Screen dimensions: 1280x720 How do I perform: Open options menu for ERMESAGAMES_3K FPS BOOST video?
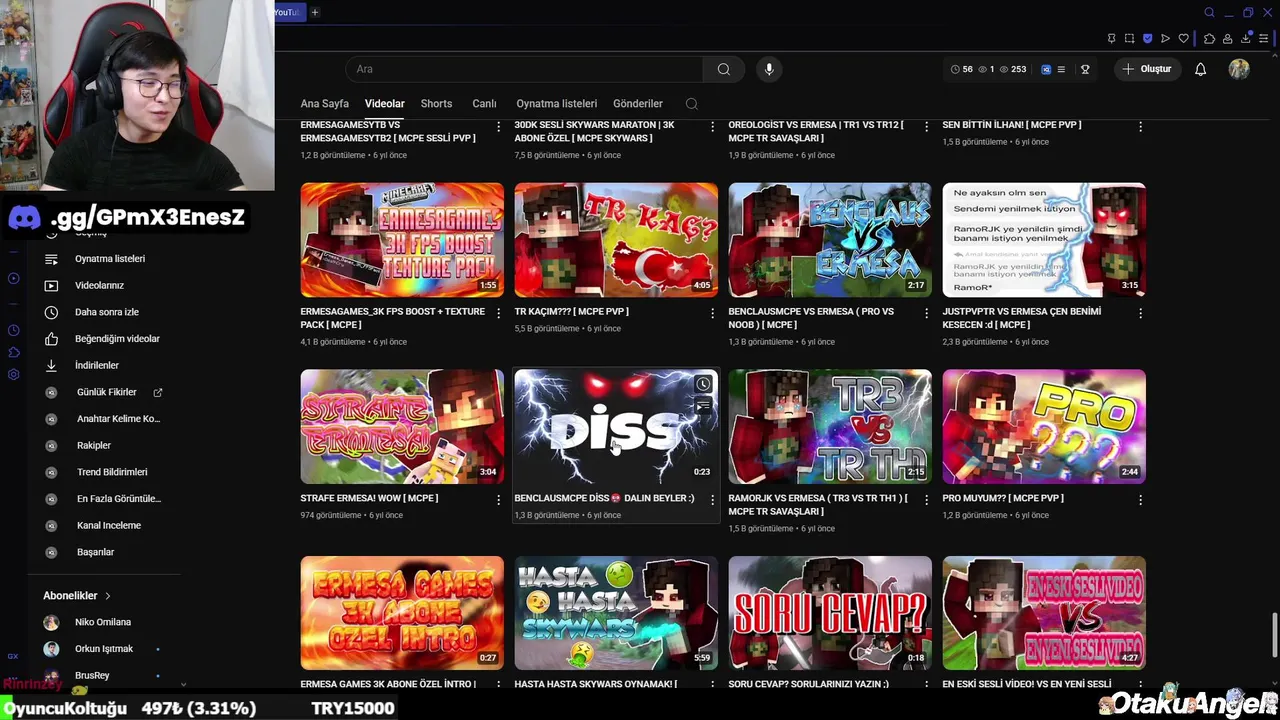click(498, 313)
